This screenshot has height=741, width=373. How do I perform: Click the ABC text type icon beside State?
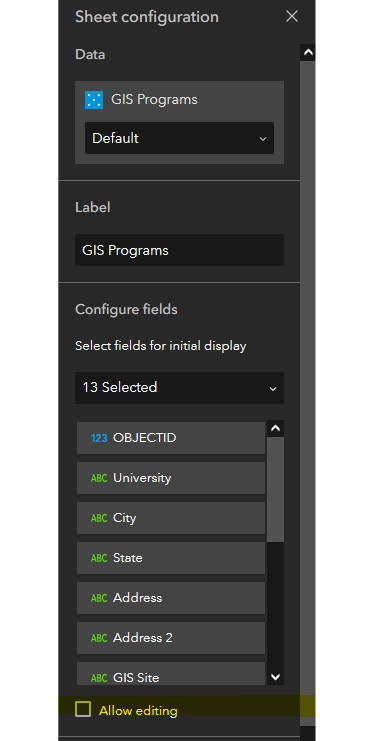(99, 558)
